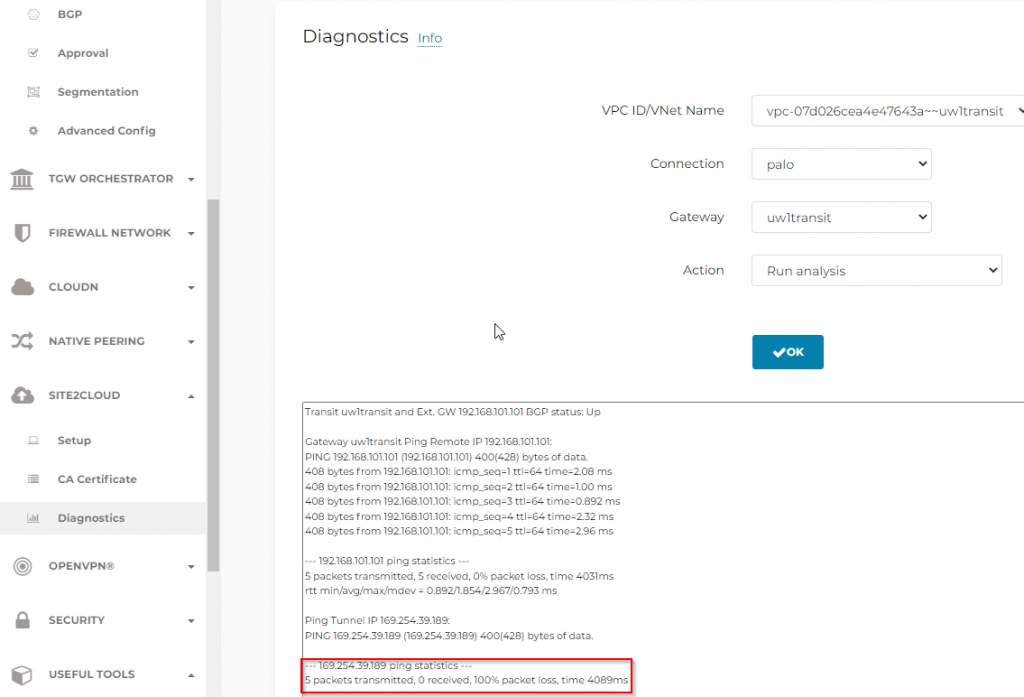The height and width of the screenshot is (697, 1024).
Task: Click the icmp_seq=5 ping reply line
Action: click(x=459, y=532)
